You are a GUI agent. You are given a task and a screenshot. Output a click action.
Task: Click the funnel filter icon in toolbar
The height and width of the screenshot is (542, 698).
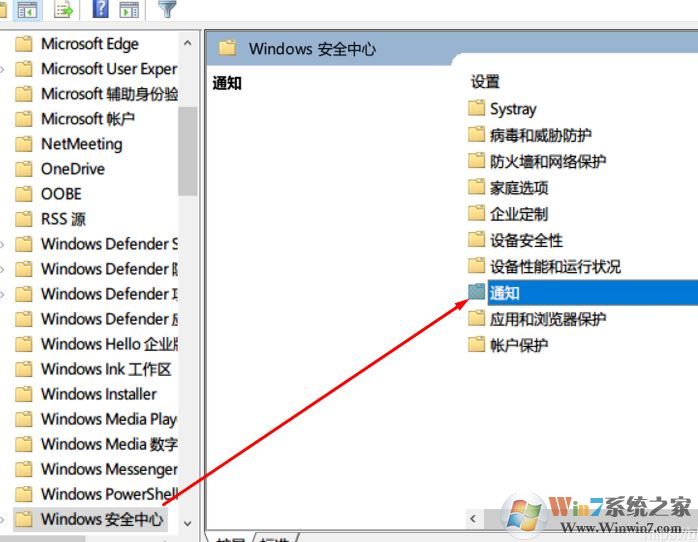pos(167,9)
